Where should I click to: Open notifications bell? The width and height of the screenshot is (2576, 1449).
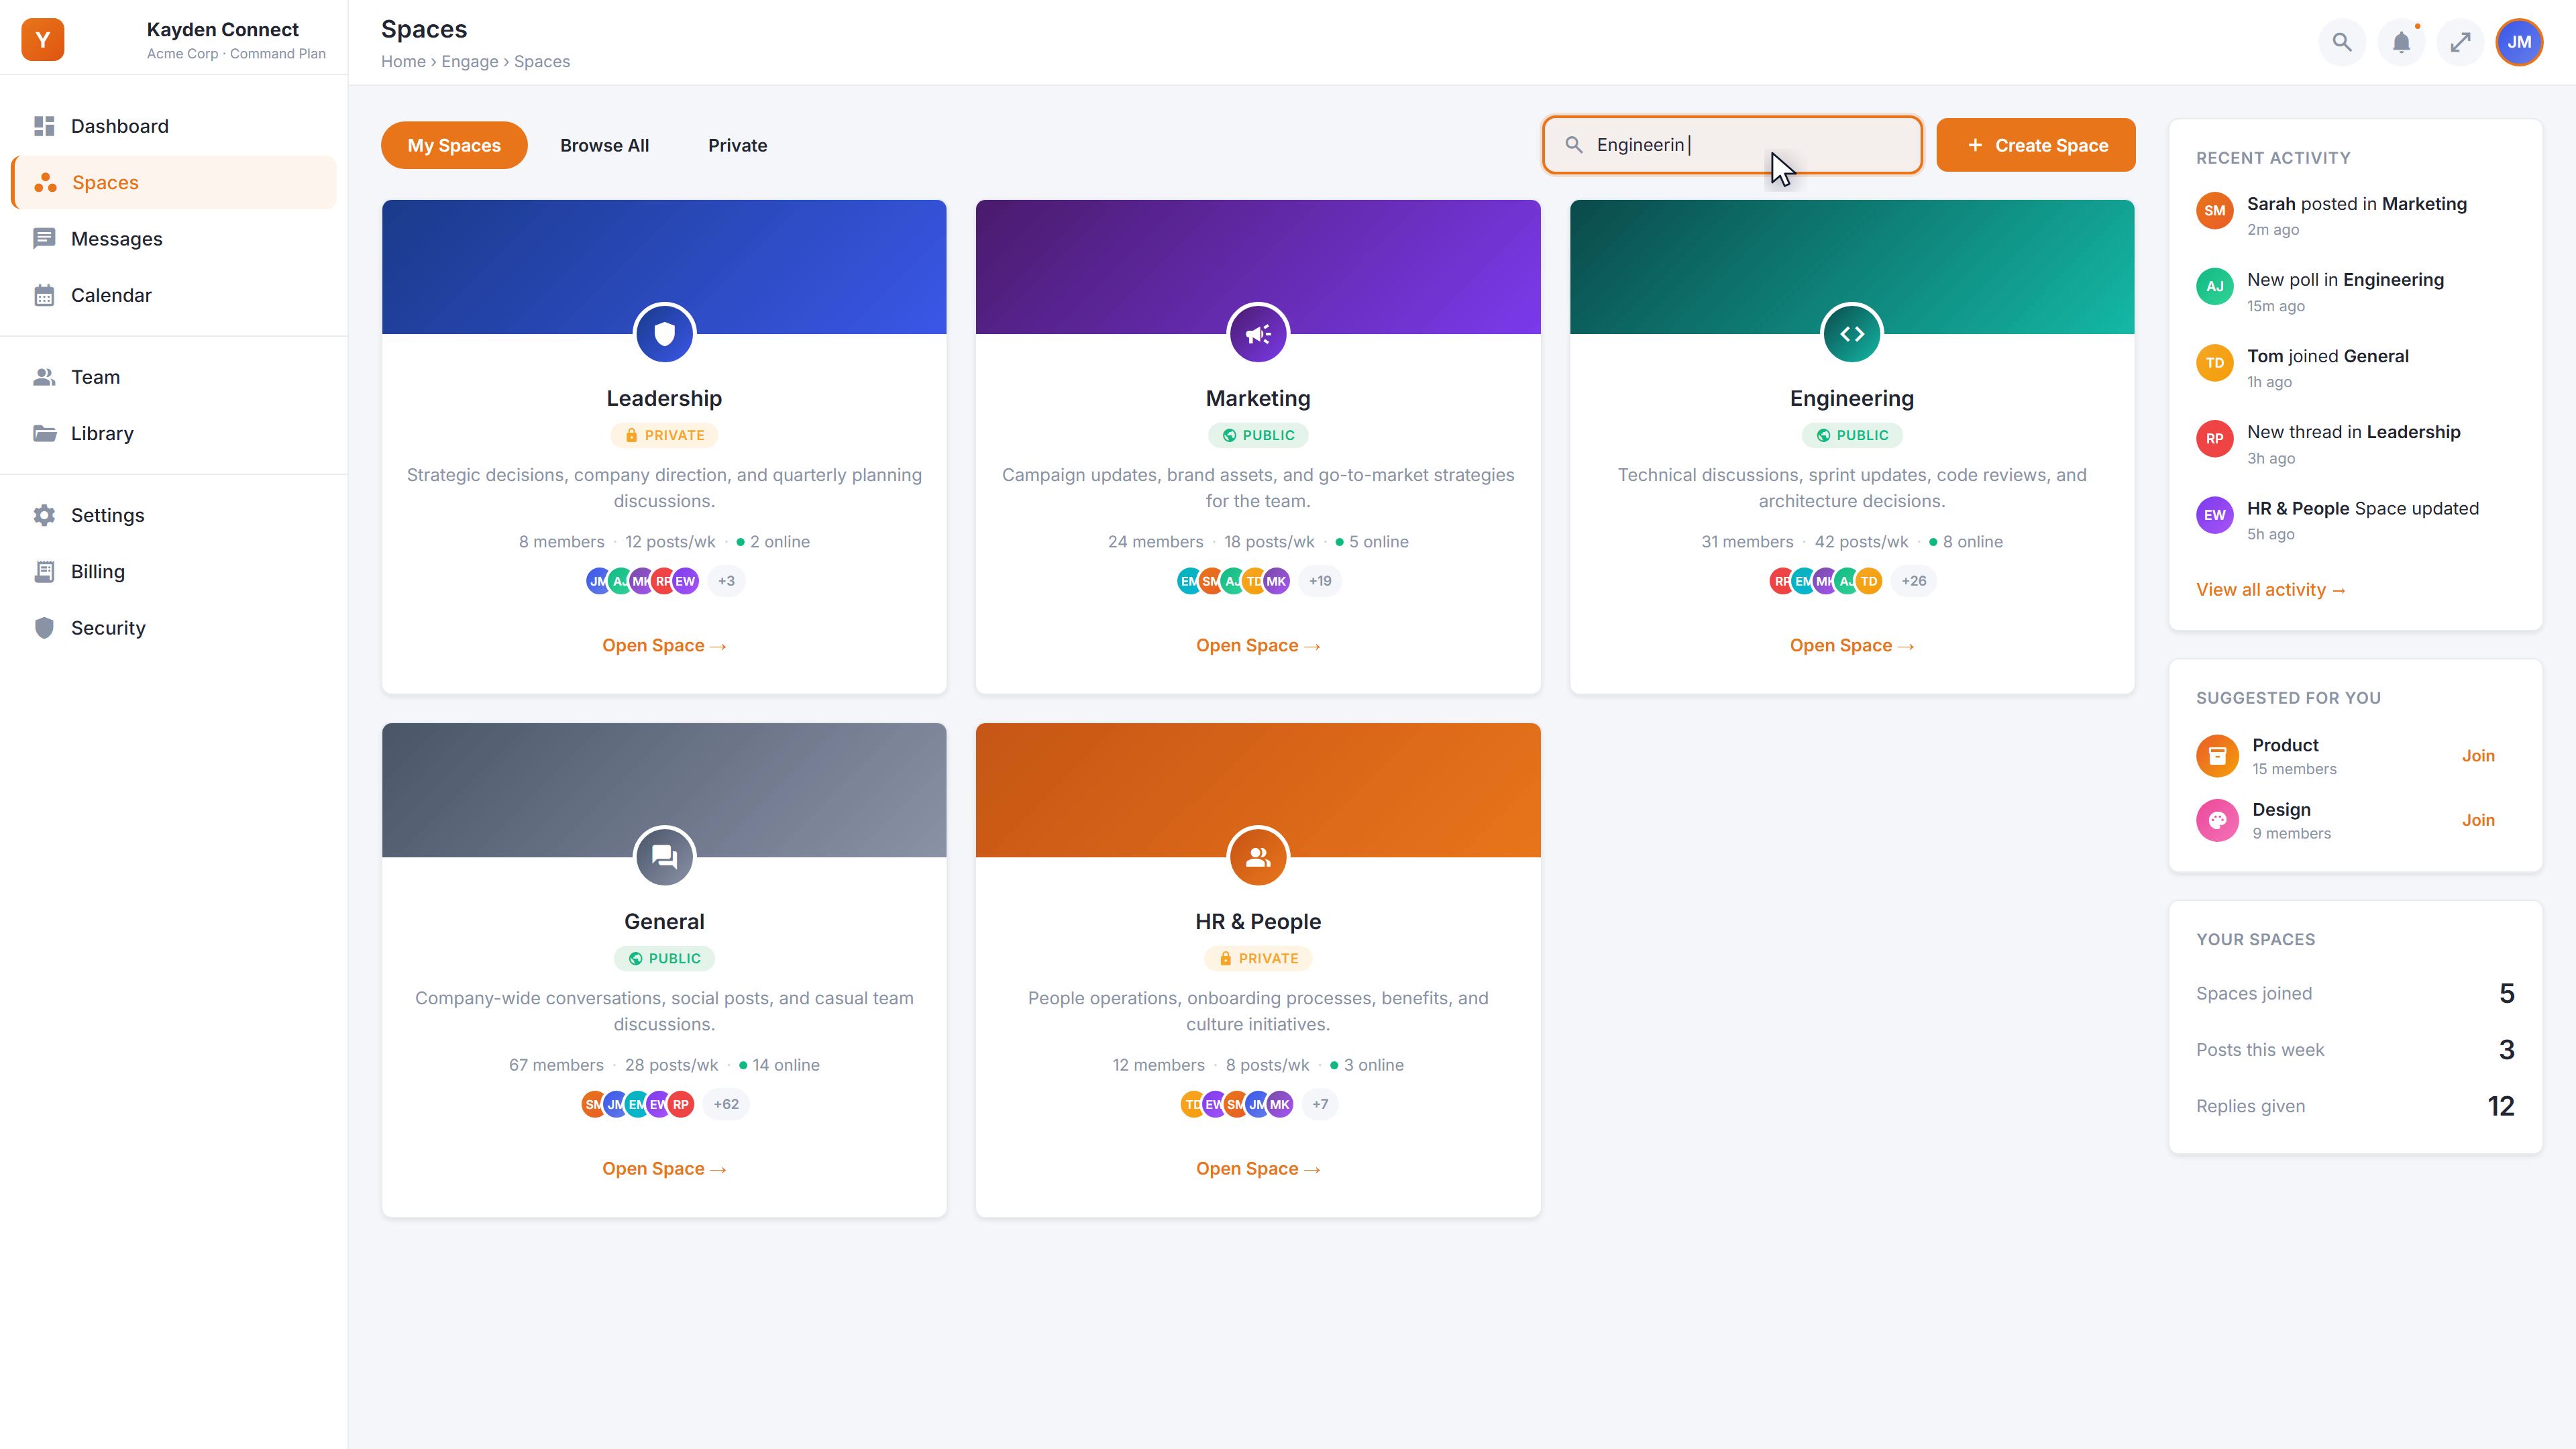point(2401,42)
